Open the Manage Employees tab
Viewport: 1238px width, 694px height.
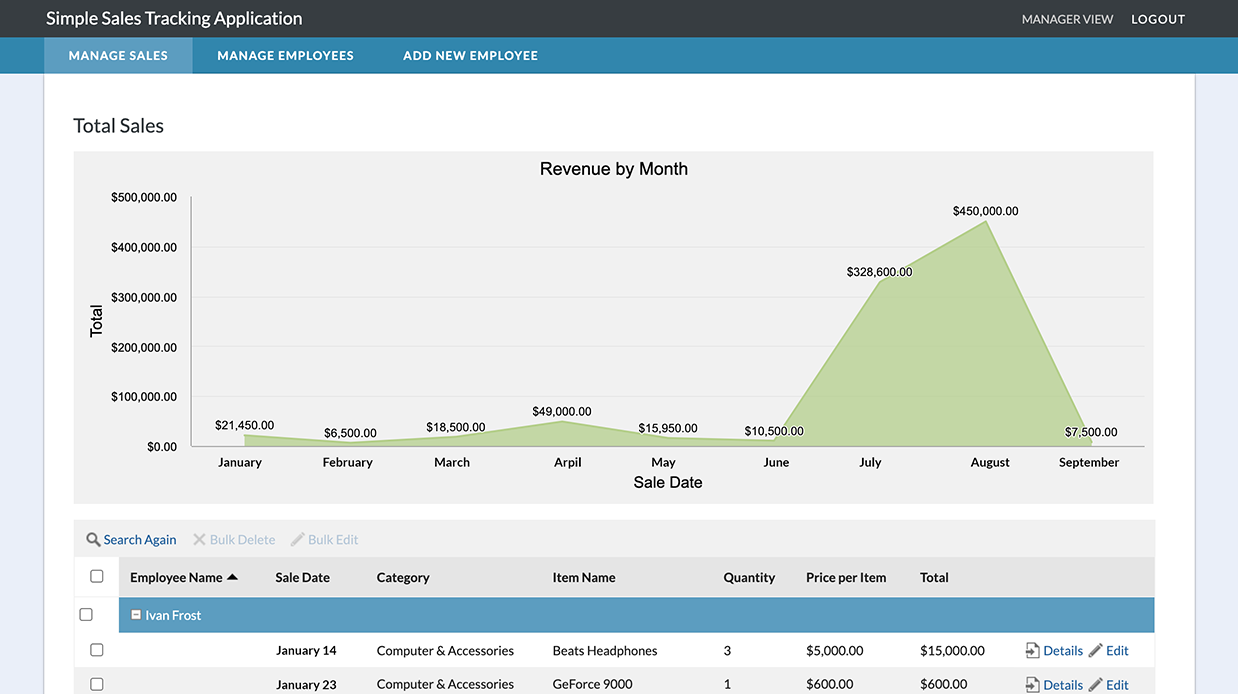click(x=285, y=56)
